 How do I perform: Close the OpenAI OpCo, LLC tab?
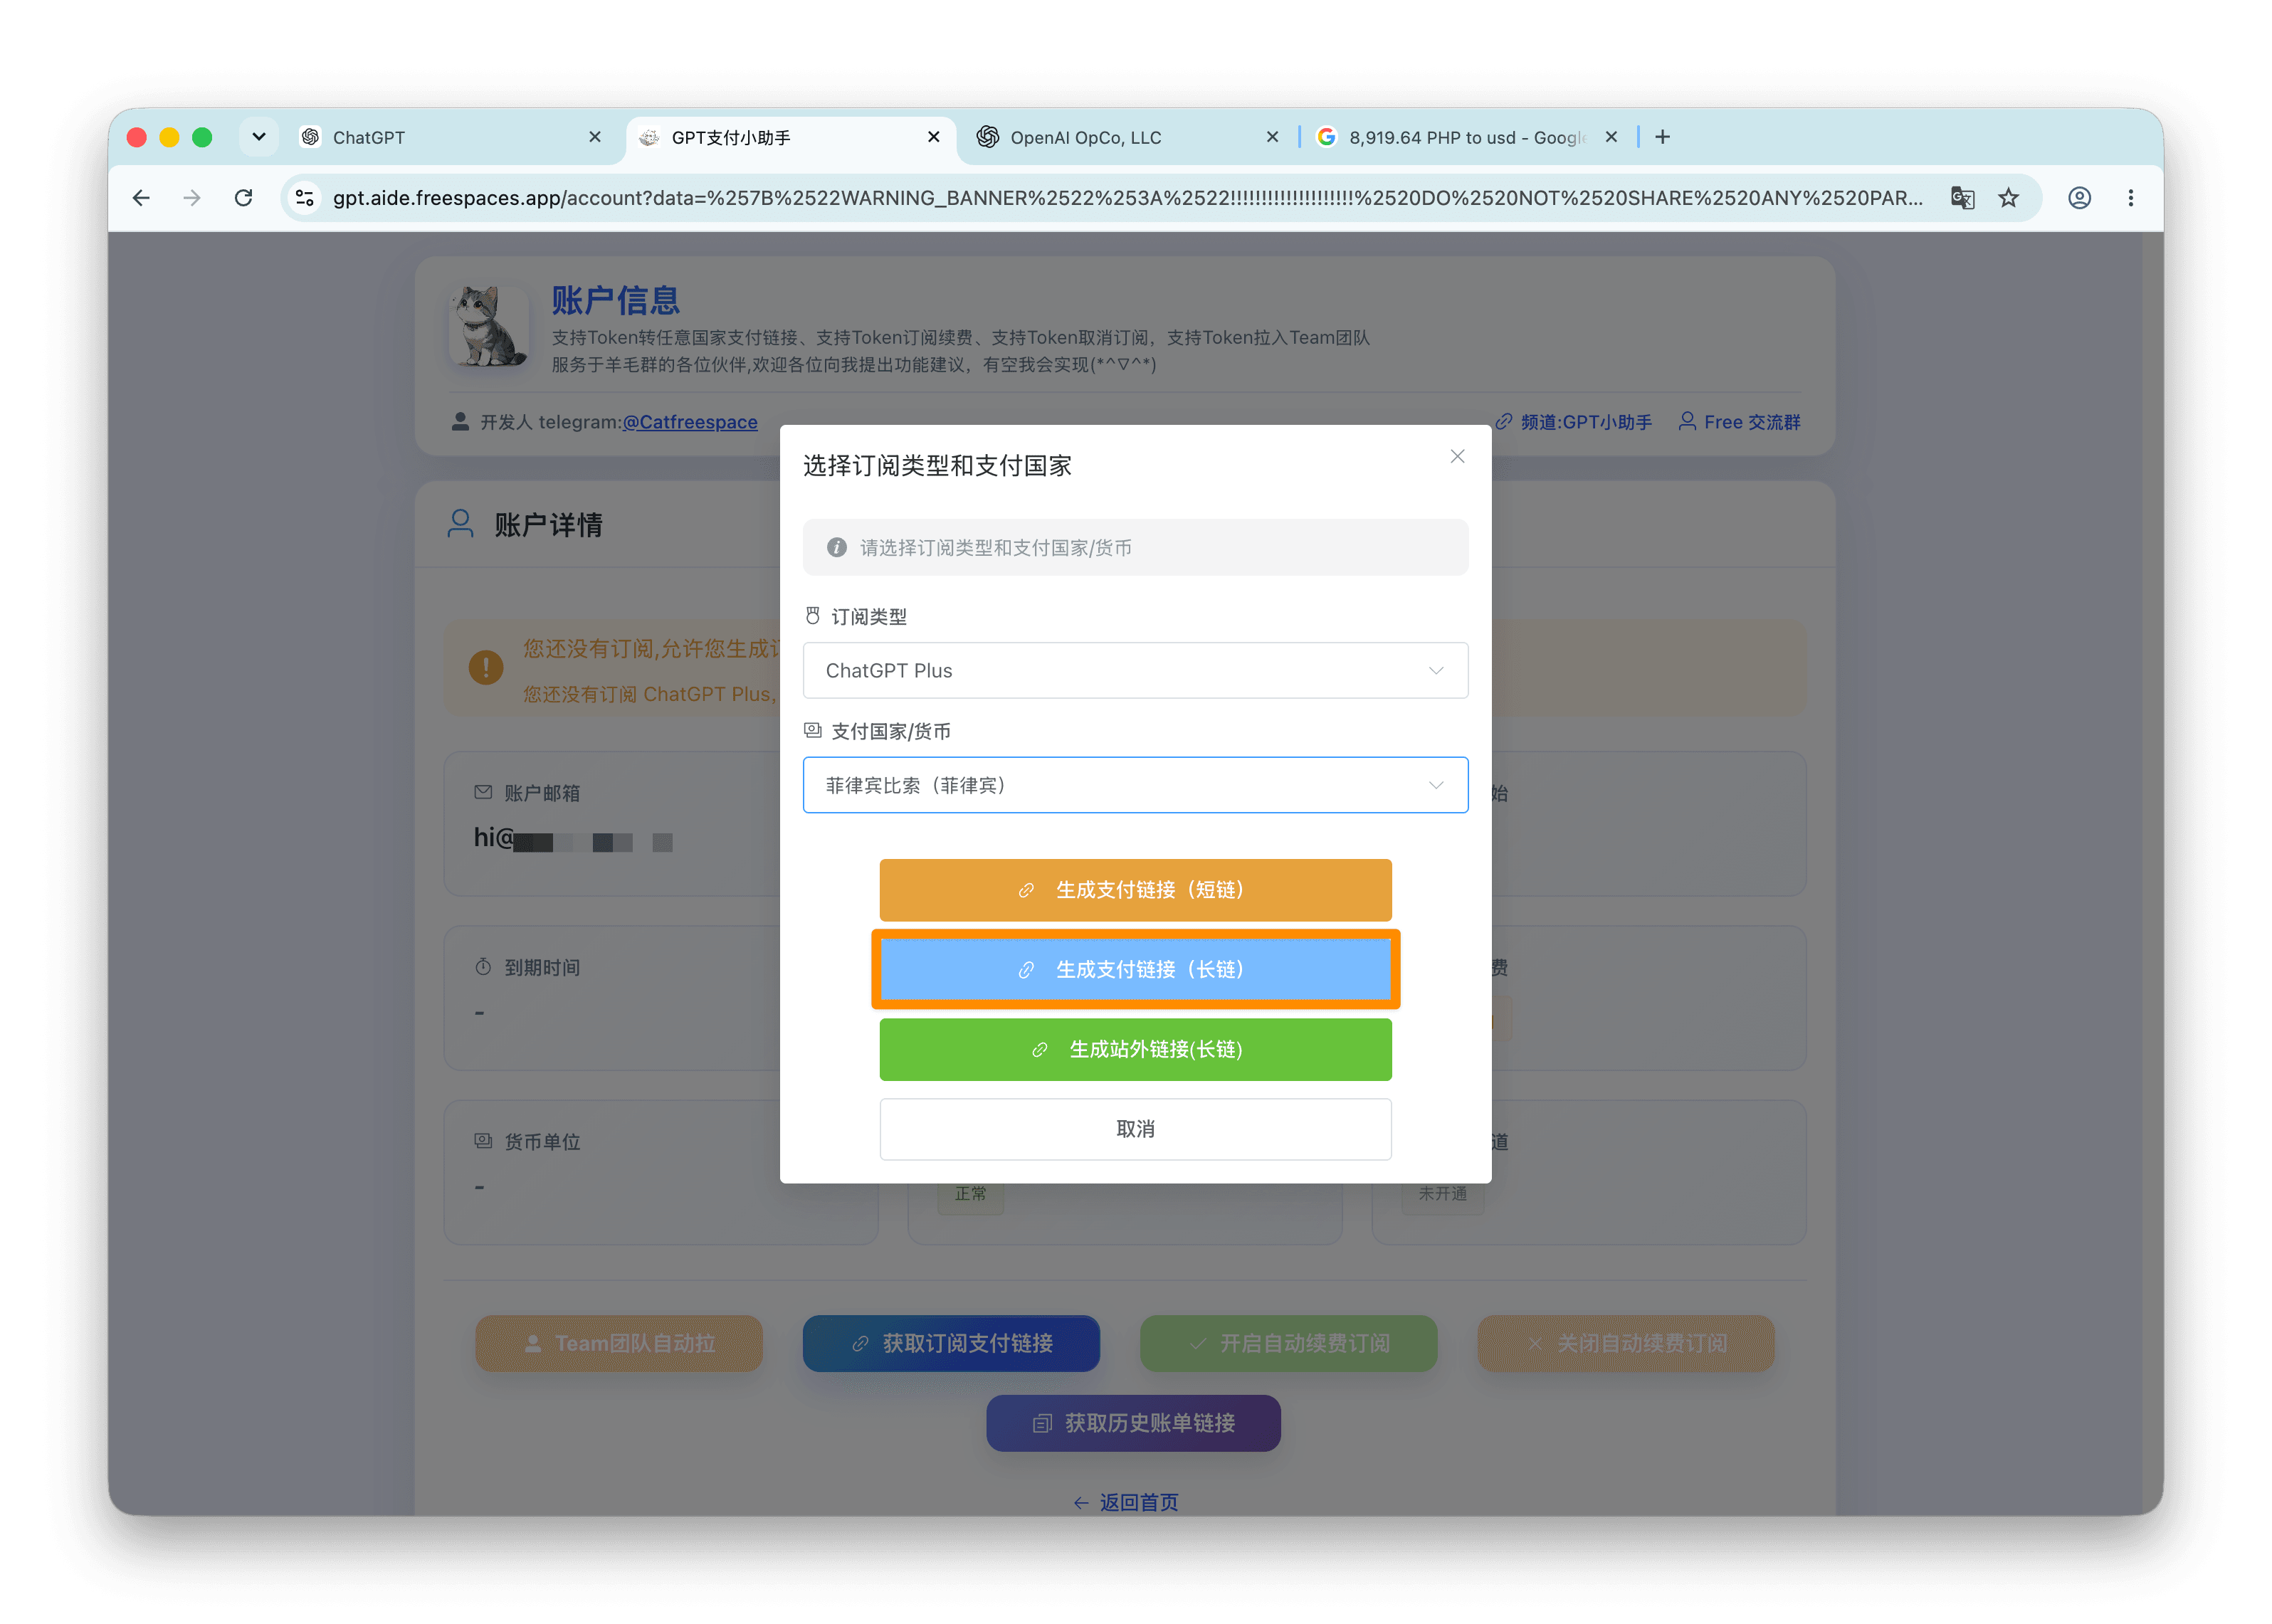[x=1272, y=137]
